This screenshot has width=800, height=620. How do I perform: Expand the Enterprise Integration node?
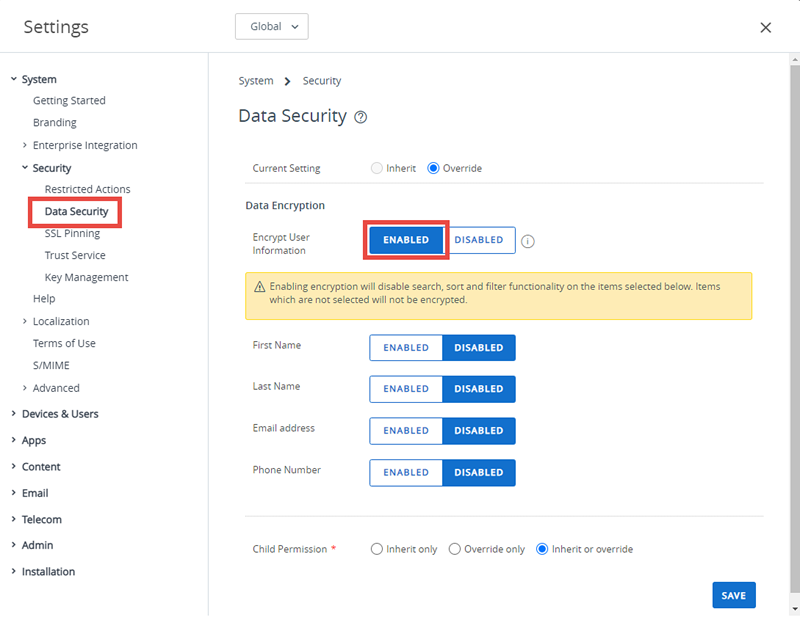coord(24,145)
